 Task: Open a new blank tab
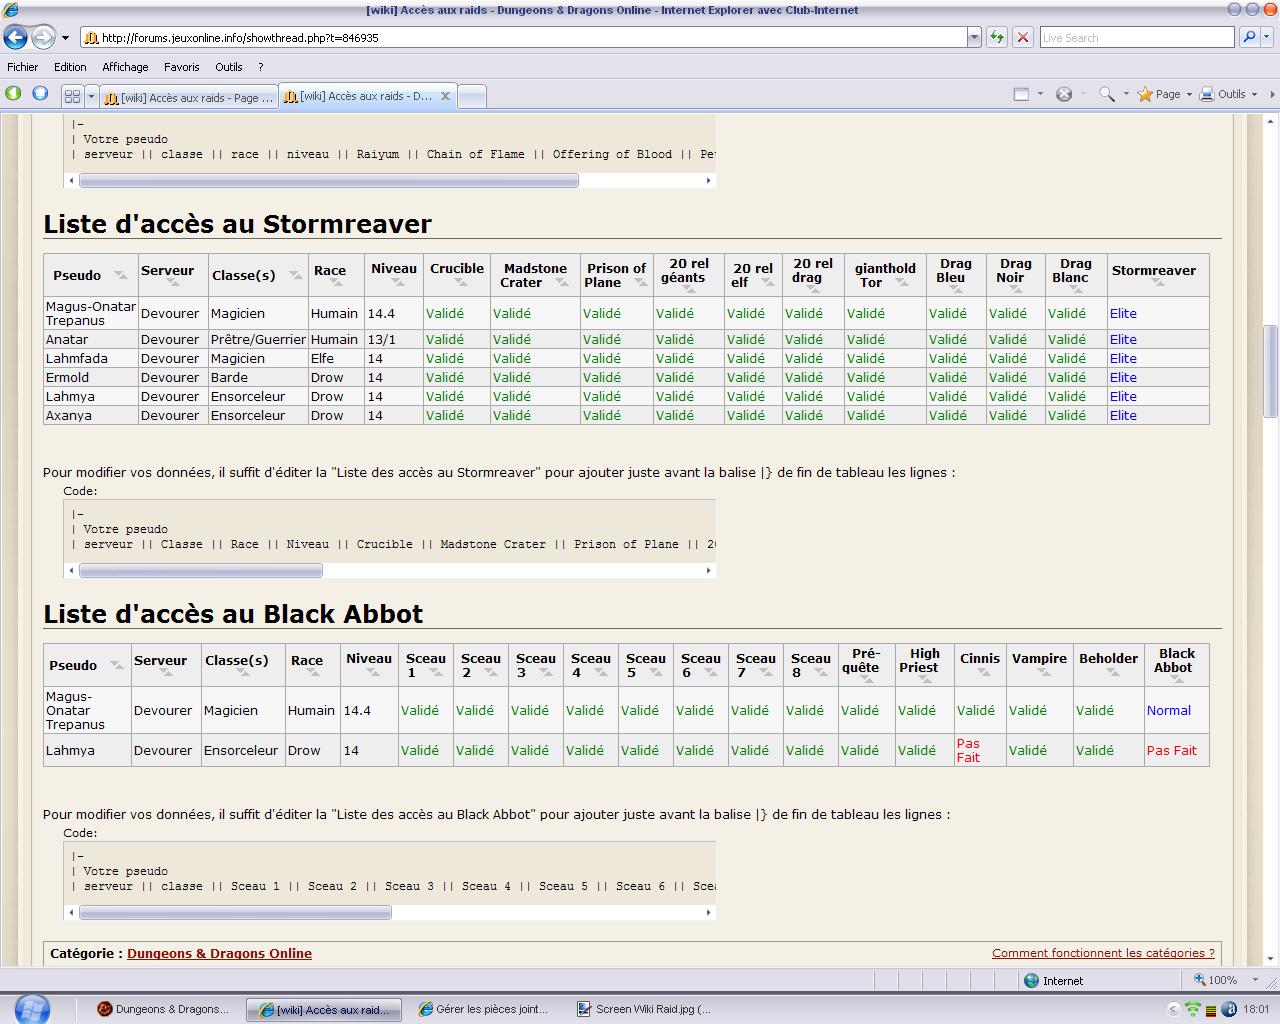tap(471, 96)
